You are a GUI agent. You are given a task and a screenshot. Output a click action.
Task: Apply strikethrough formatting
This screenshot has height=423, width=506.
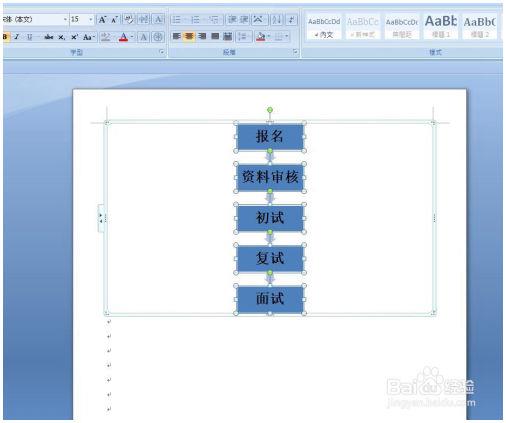pos(49,37)
